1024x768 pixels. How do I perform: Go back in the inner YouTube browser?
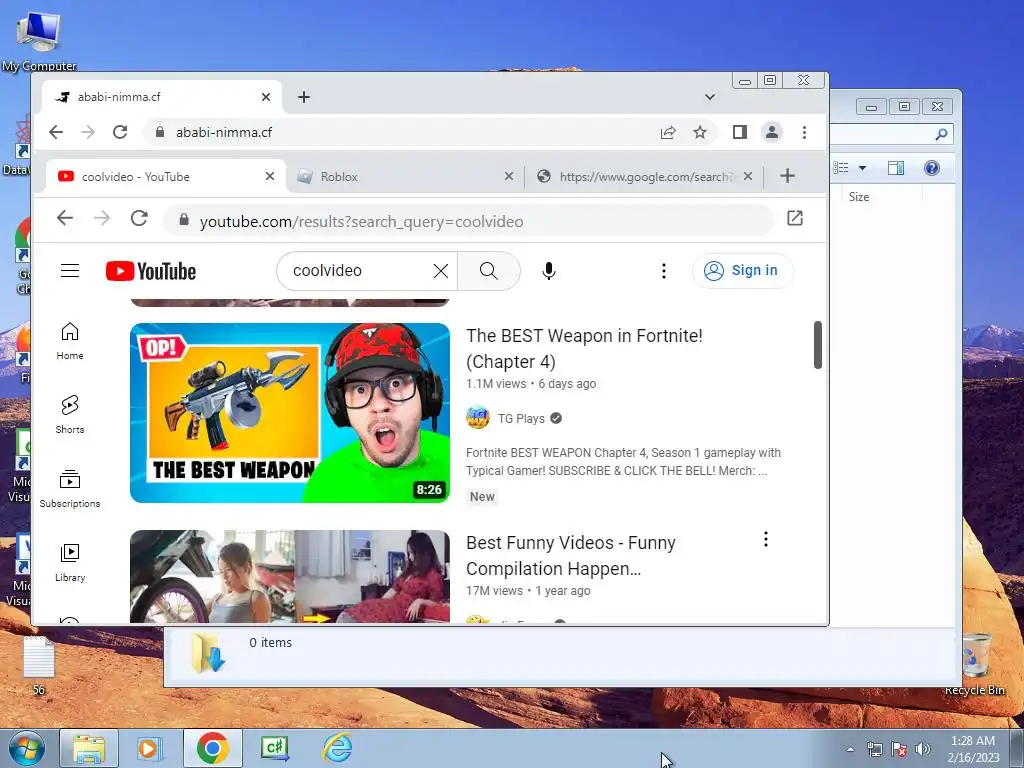coord(65,218)
